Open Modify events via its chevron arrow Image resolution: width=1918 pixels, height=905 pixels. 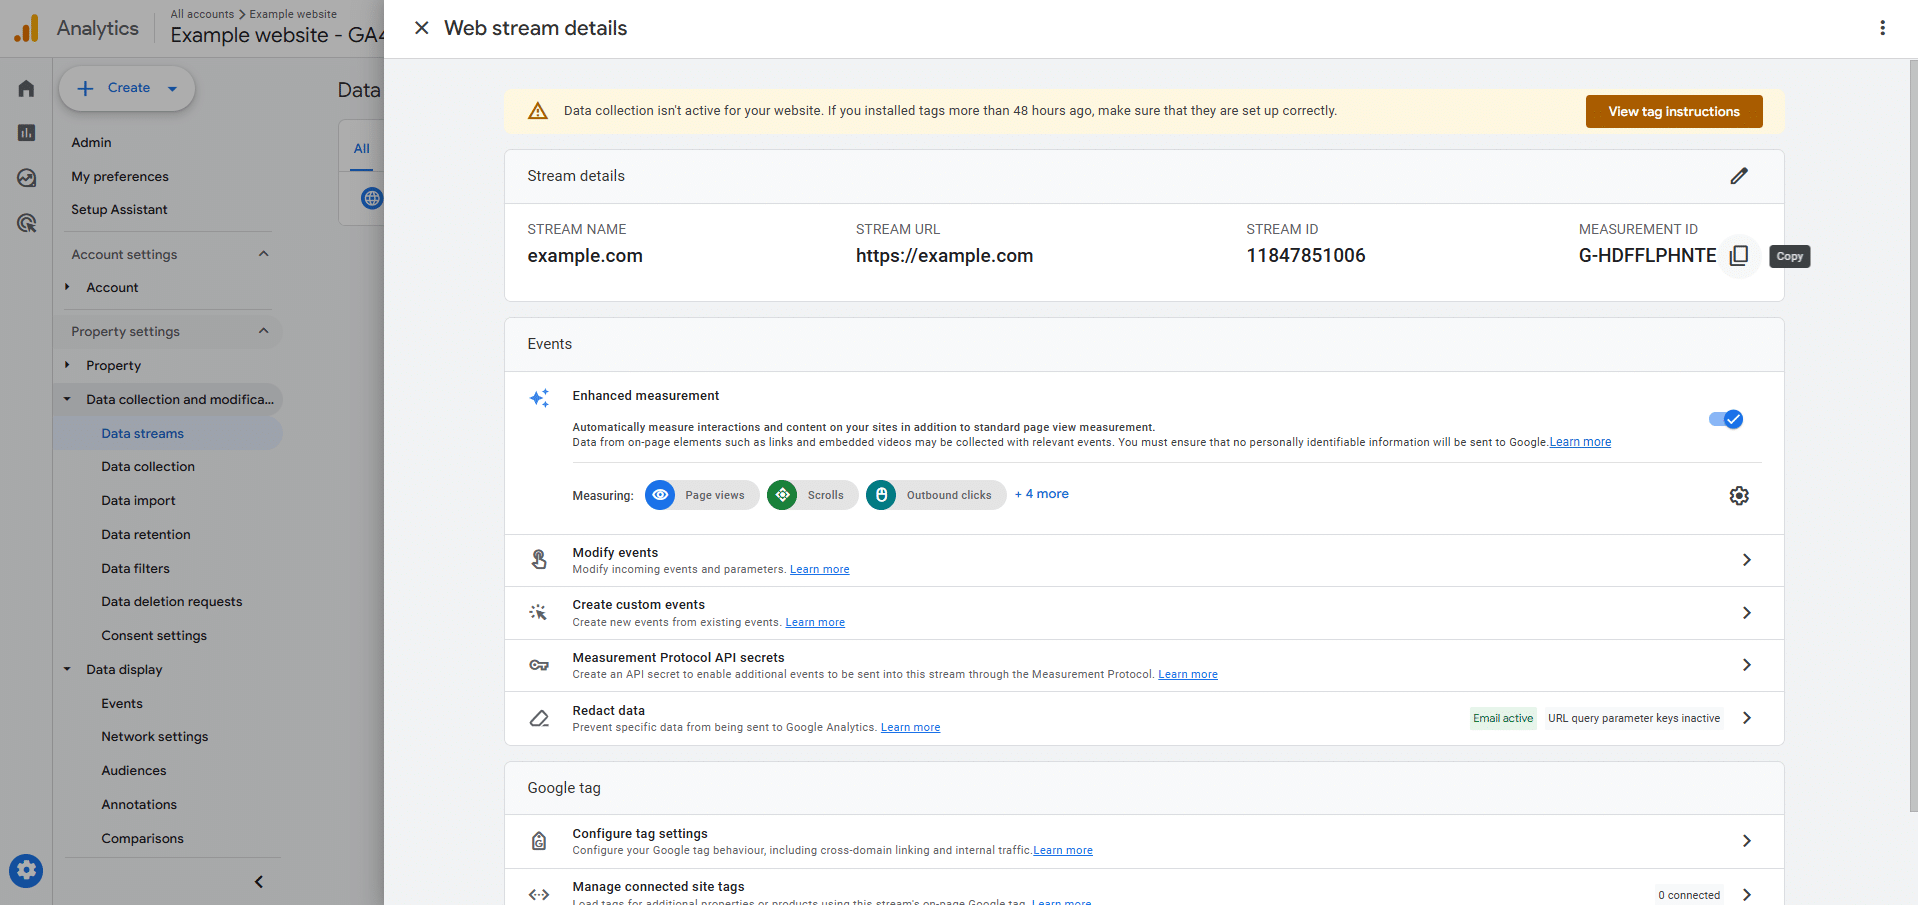pyautogui.click(x=1746, y=560)
